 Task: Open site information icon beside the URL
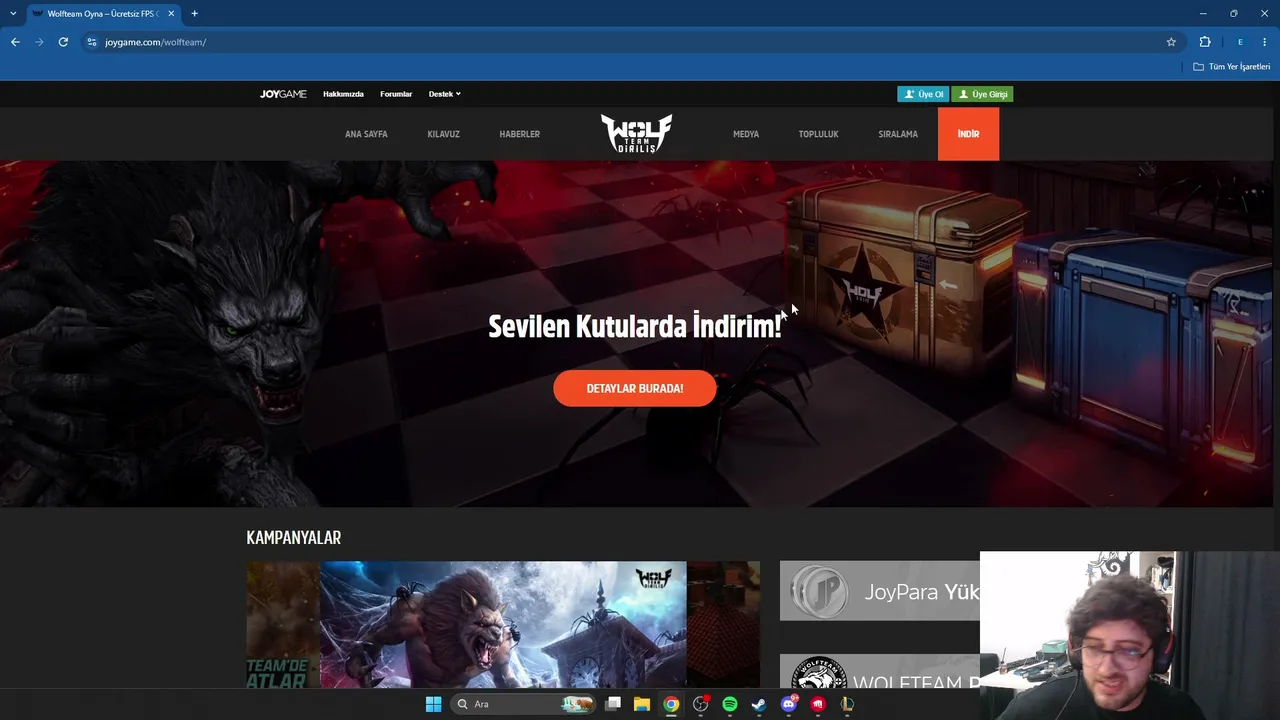[x=92, y=42]
